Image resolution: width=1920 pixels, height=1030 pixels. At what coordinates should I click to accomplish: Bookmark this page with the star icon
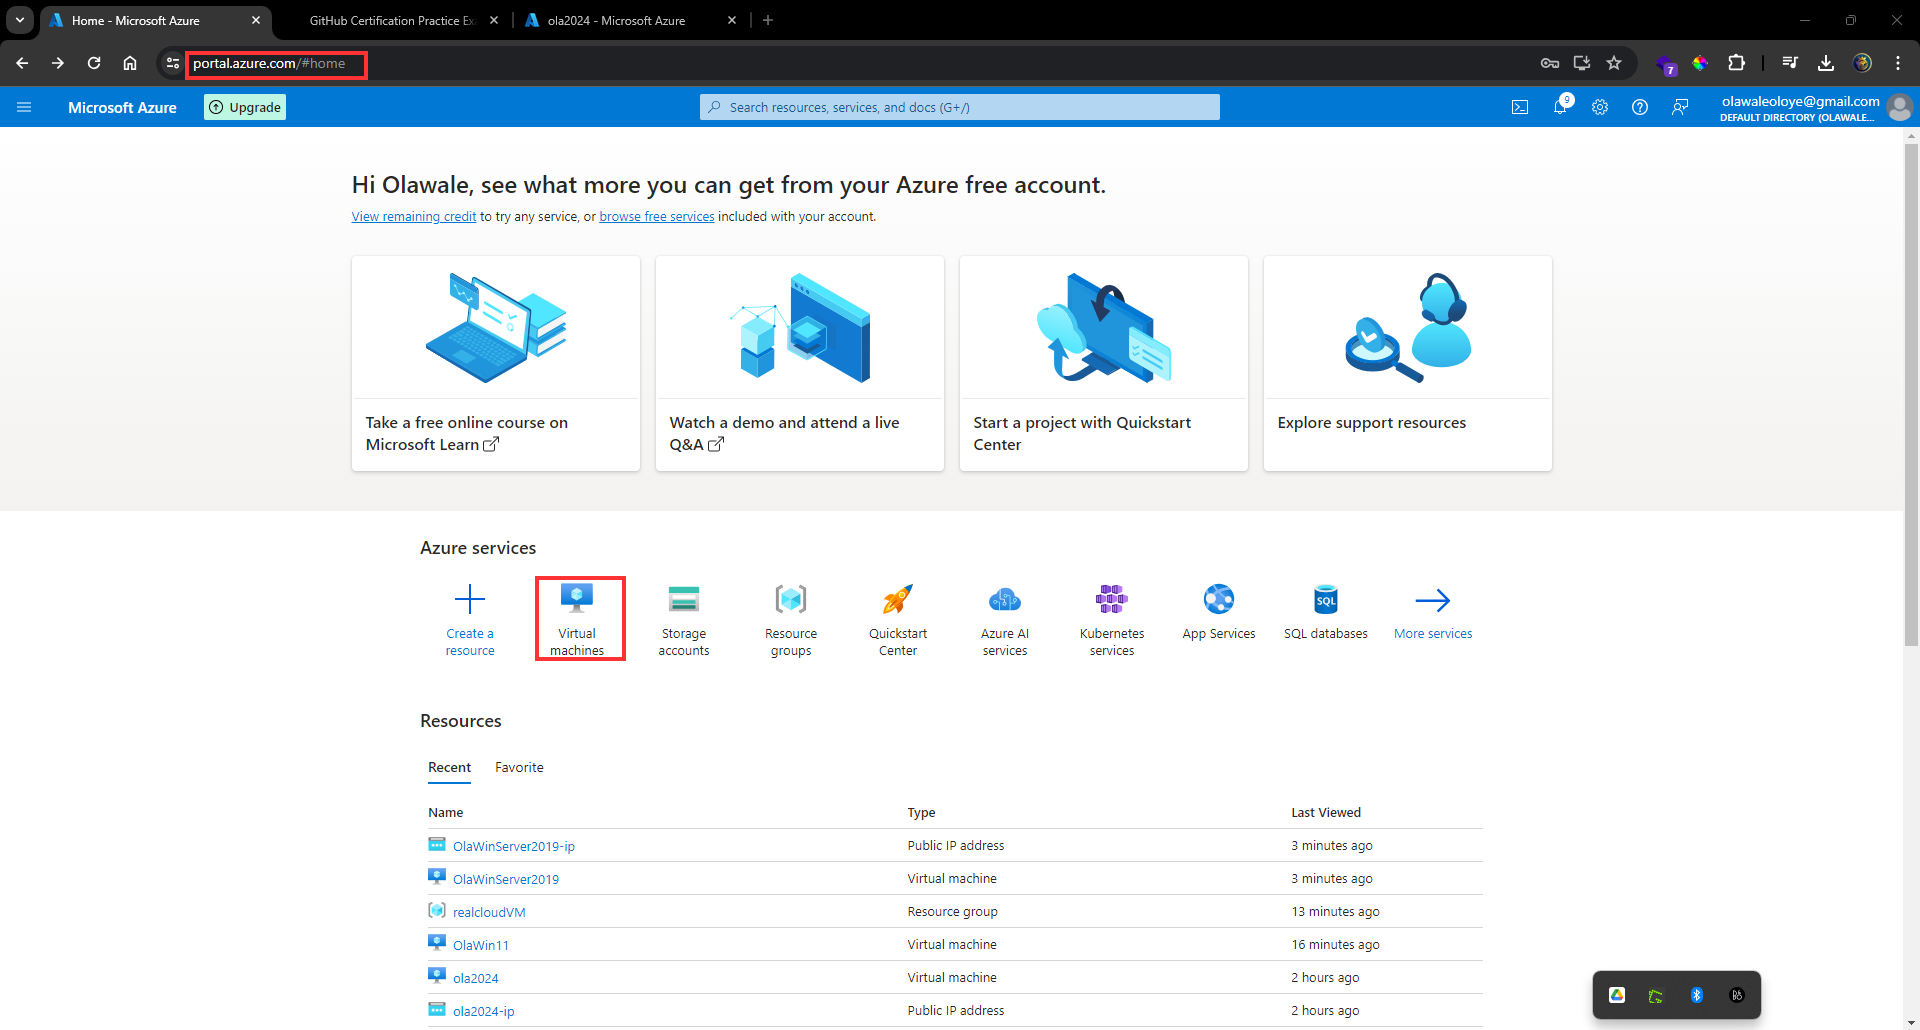pyautogui.click(x=1614, y=63)
